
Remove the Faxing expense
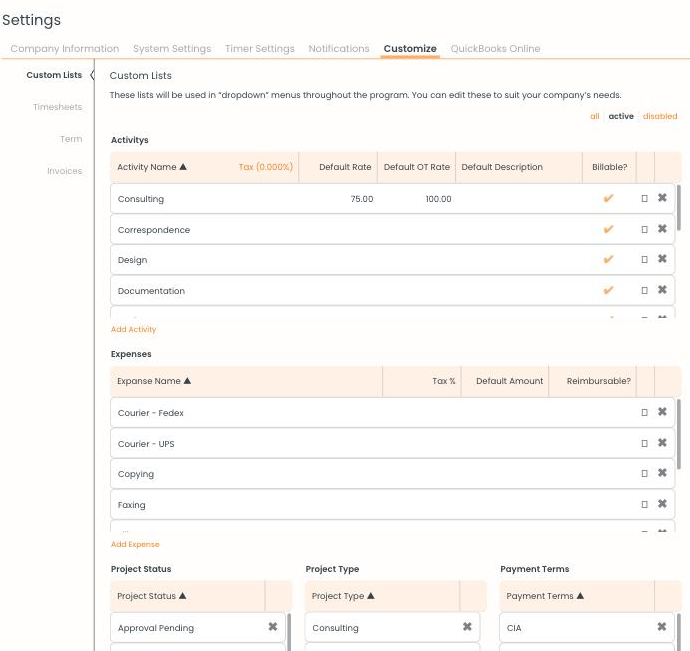pos(662,503)
